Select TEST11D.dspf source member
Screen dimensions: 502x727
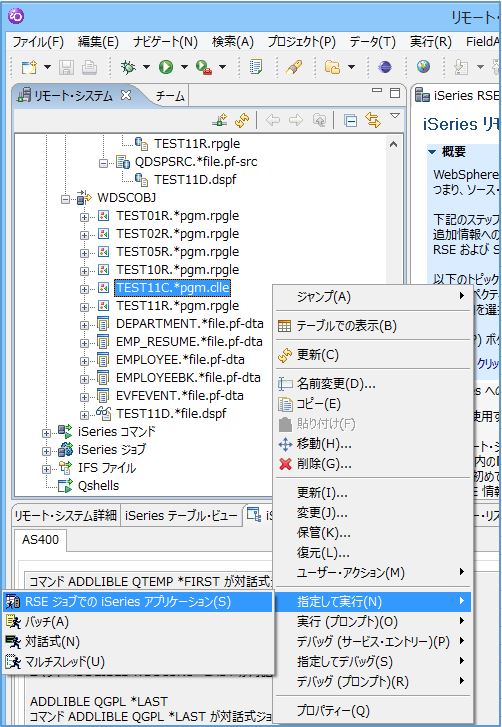(x=195, y=179)
